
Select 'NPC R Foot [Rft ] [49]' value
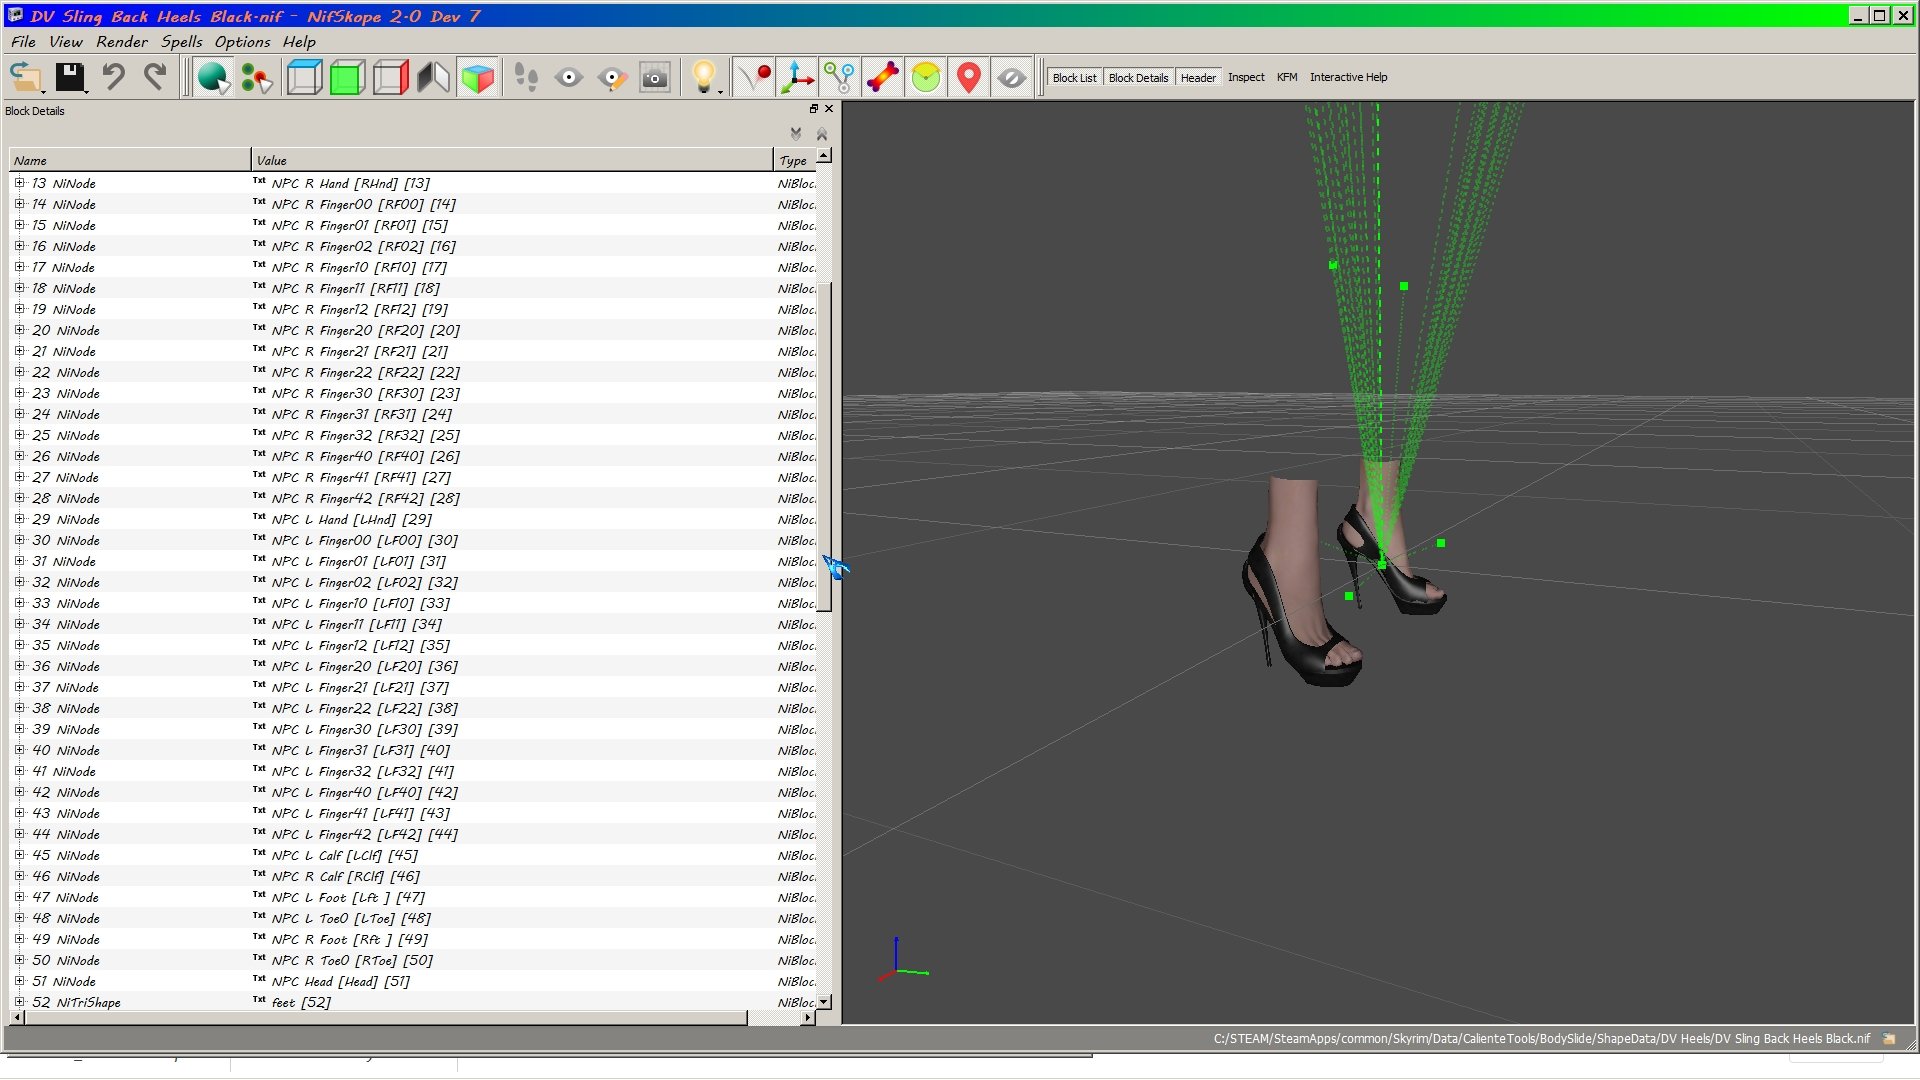click(350, 939)
